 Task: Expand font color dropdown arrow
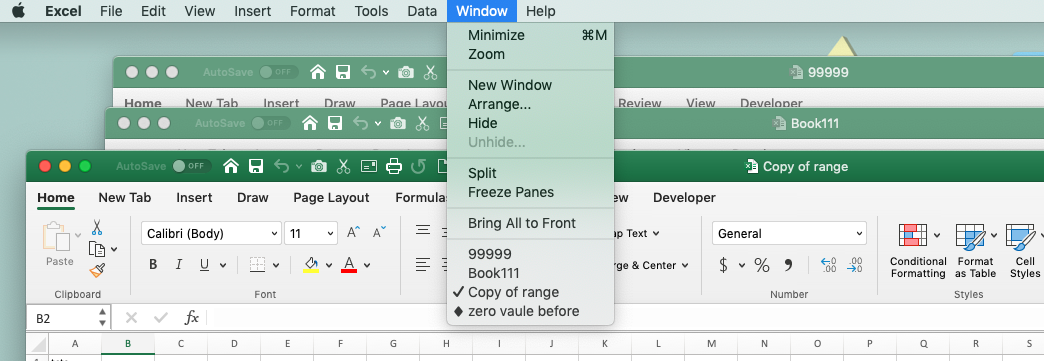tap(367, 265)
